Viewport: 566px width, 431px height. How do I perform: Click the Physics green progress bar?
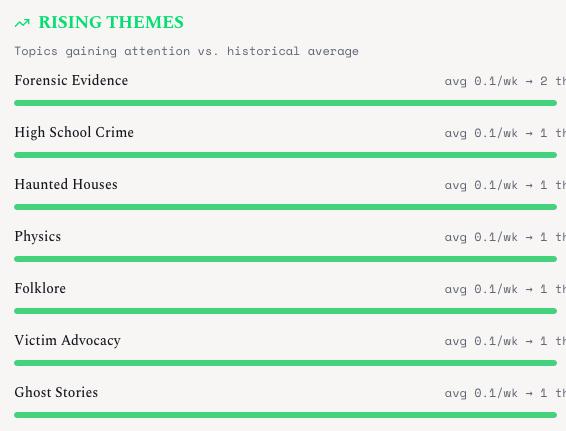pyautogui.click(x=286, y=259)
